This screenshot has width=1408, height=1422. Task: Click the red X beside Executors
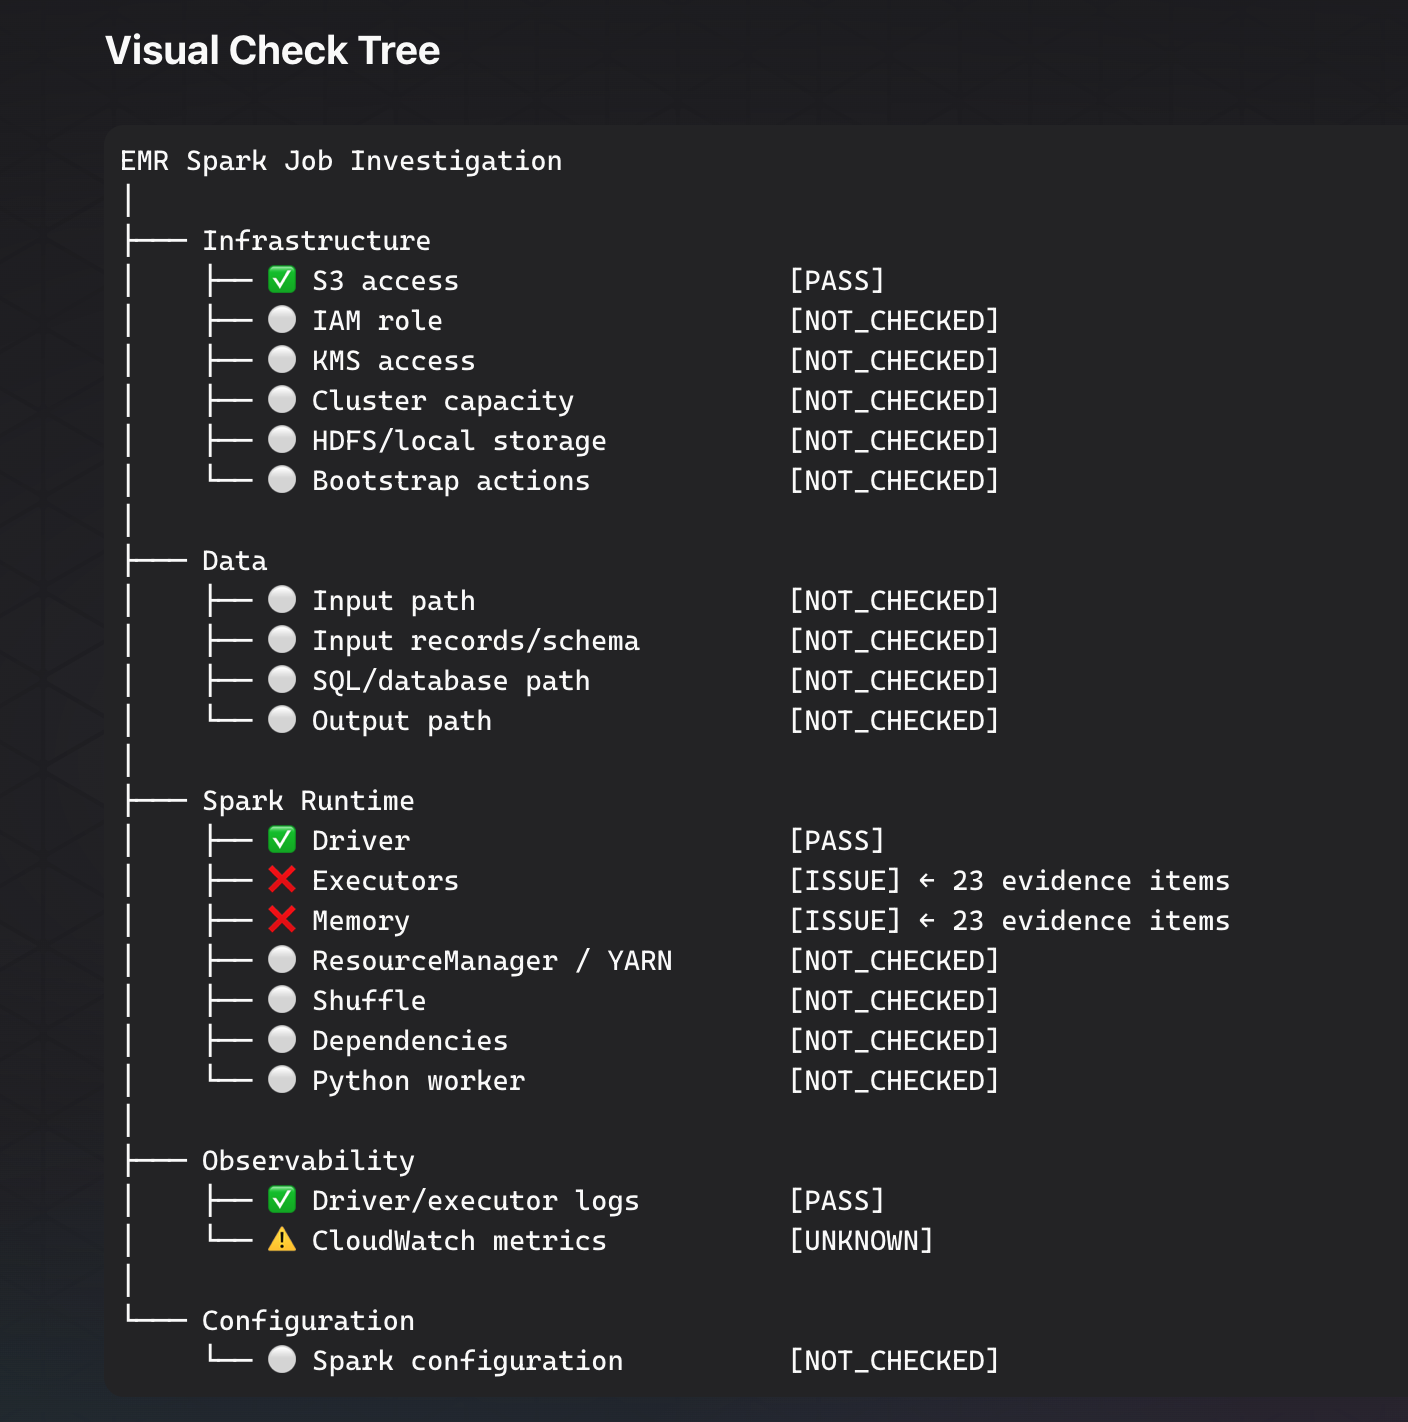click(x=282, y=880)
